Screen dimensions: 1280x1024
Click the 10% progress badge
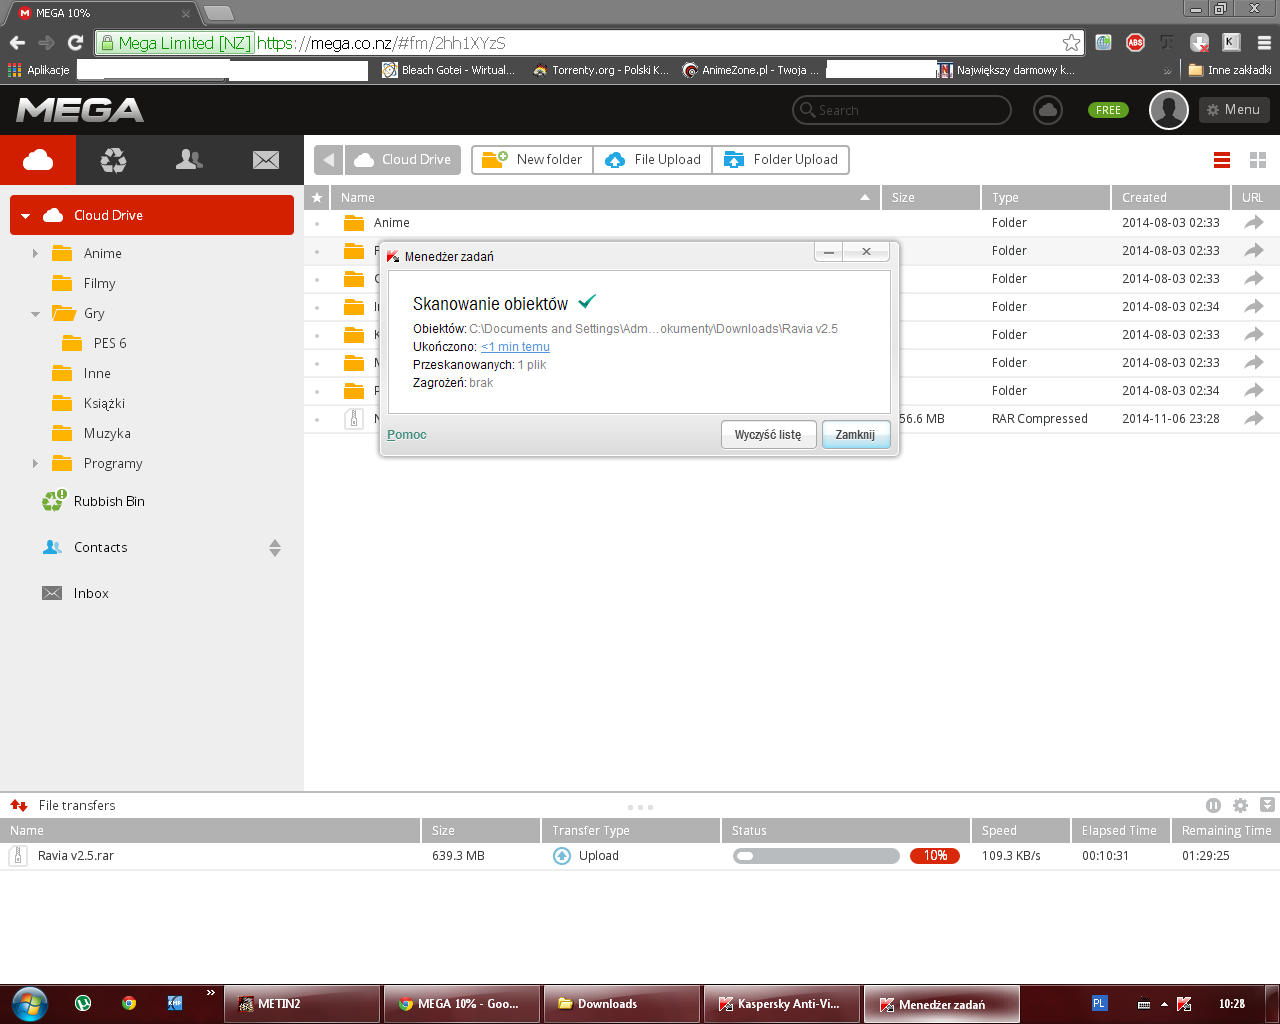coord(935,856)
